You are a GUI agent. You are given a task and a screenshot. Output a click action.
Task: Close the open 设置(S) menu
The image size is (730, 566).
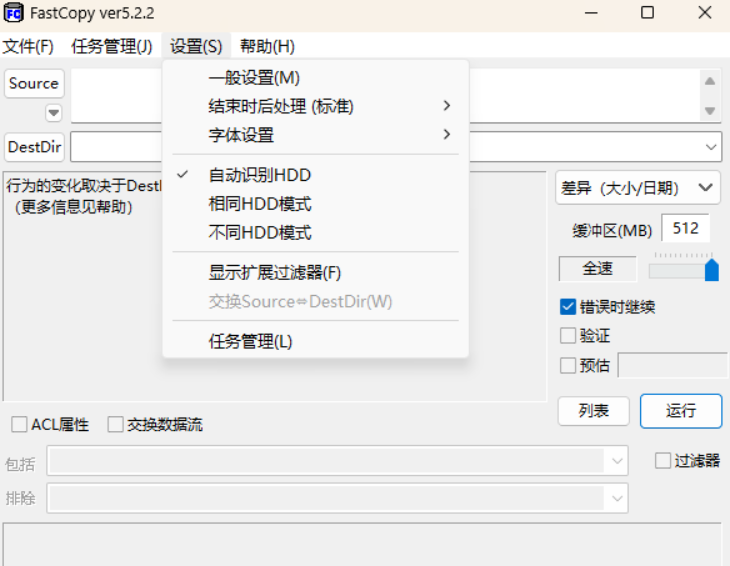click(x=196, y=46)
